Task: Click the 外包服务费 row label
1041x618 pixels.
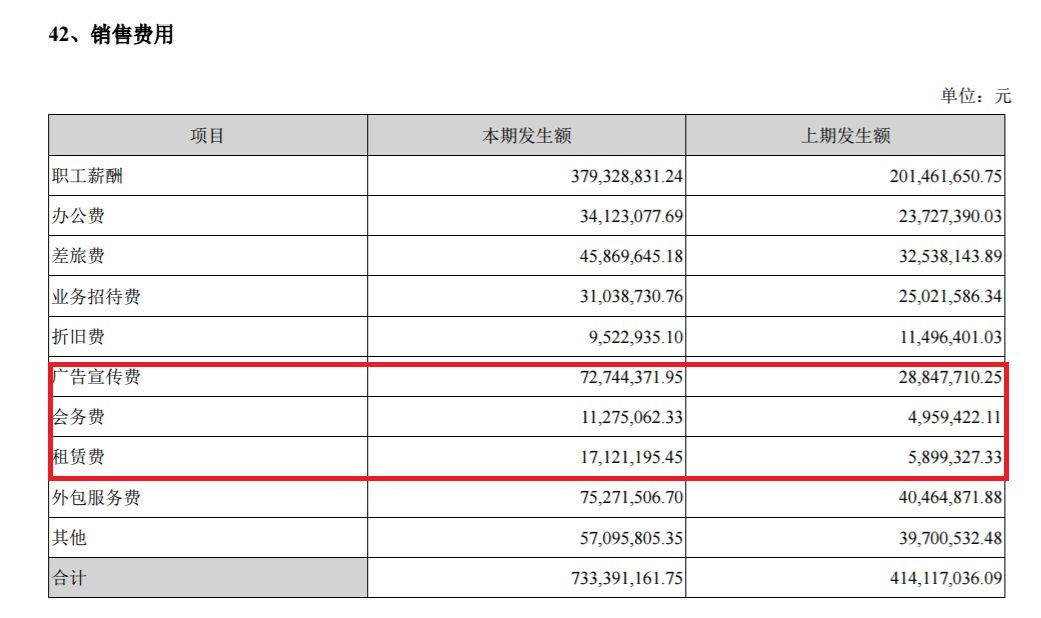Action: click(x=96, y=498)
